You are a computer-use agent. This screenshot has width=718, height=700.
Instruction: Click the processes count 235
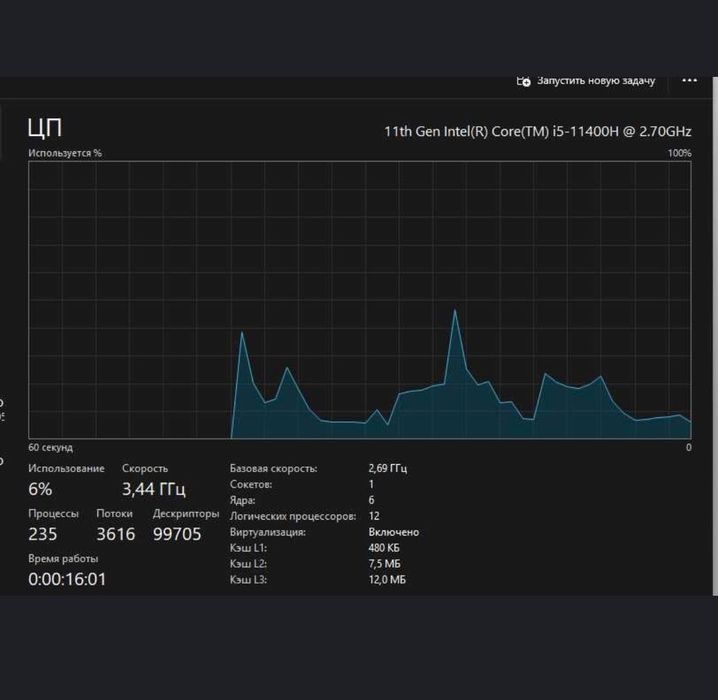point(43,534)
